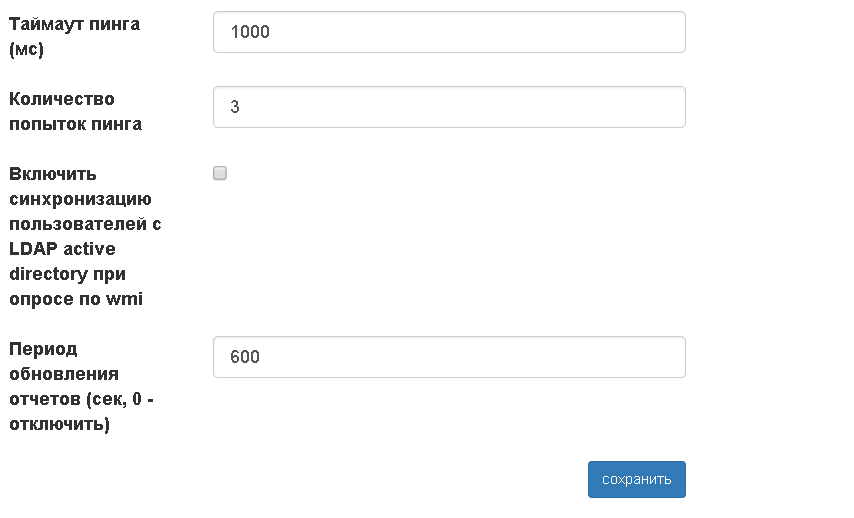The image size is (854, 518).
Task: Click the report refresh period field
Action: 449,357
